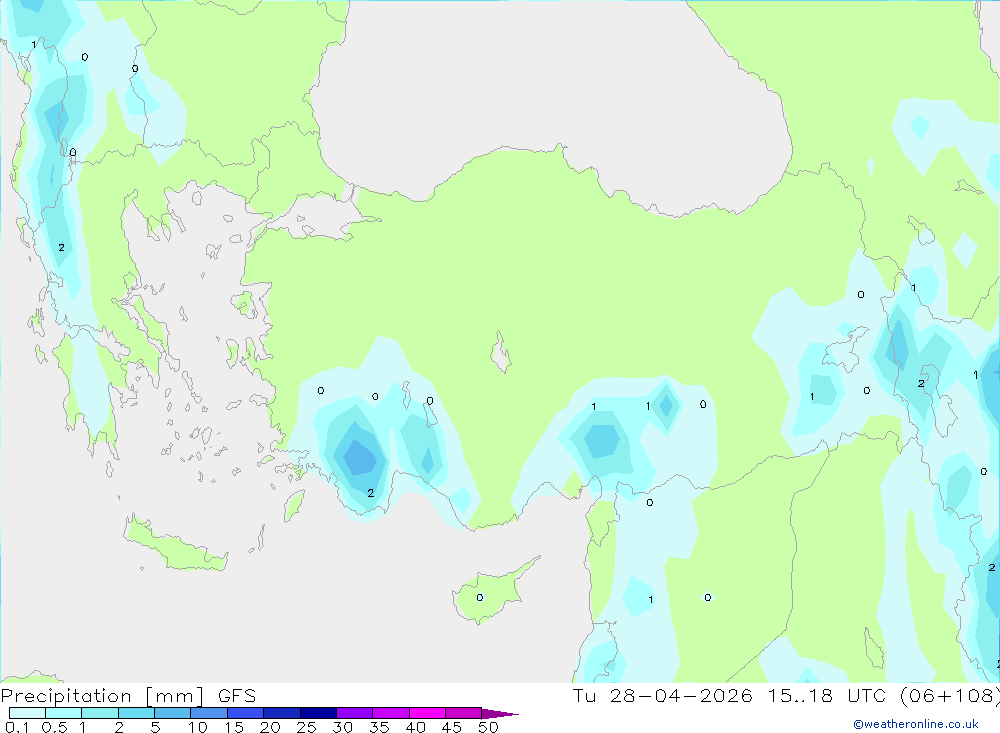Click the '15..18 UTC' time range text
The height and width of the screenshot is (733, 1000).
tap(828, 696)
